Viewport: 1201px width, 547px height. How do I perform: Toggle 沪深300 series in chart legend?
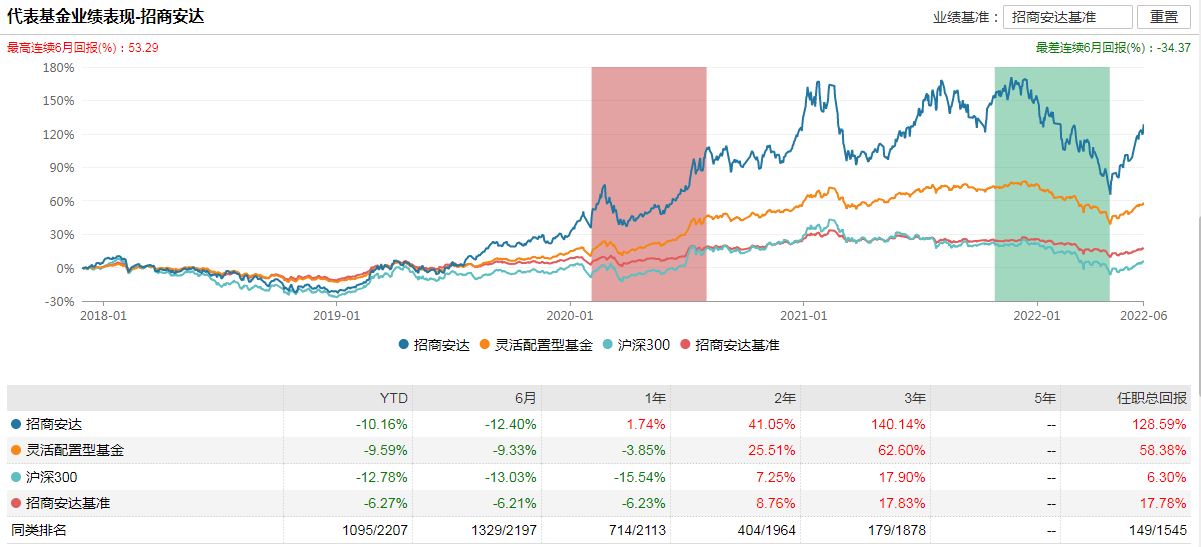tap(638, 345)
